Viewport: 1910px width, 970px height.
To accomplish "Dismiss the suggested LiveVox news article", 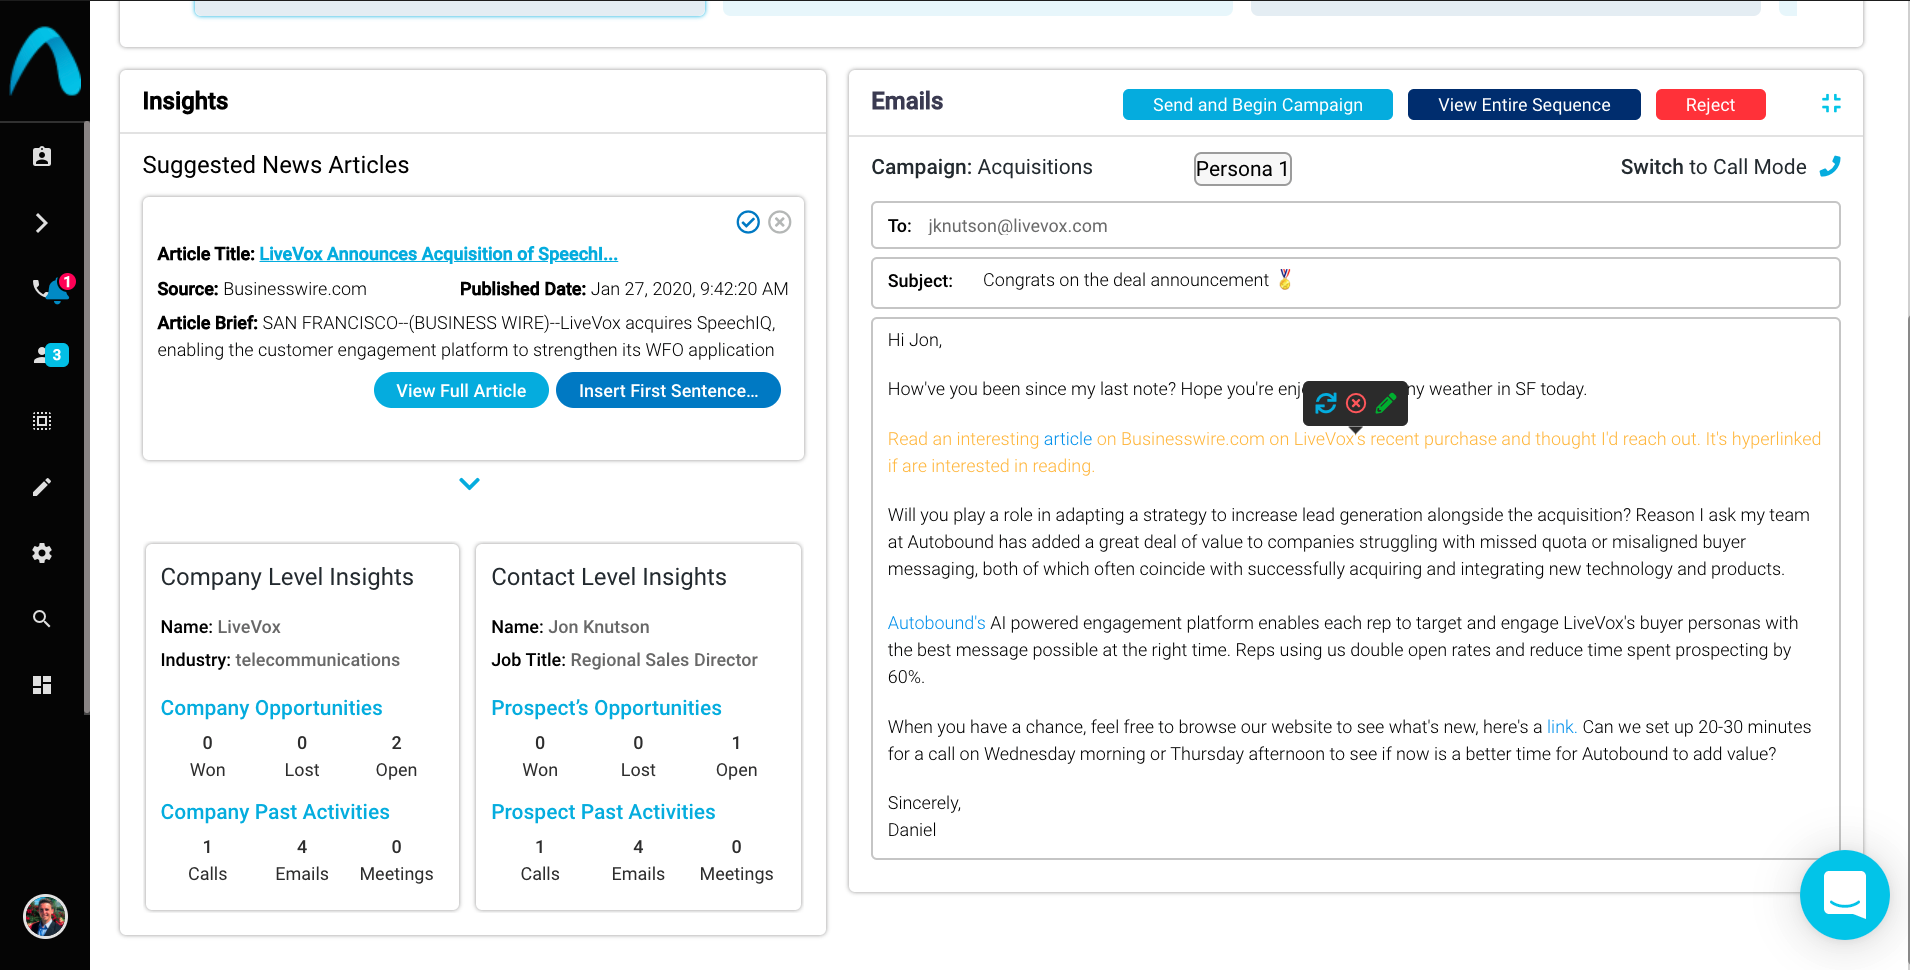I will click(x=780, y=222).
